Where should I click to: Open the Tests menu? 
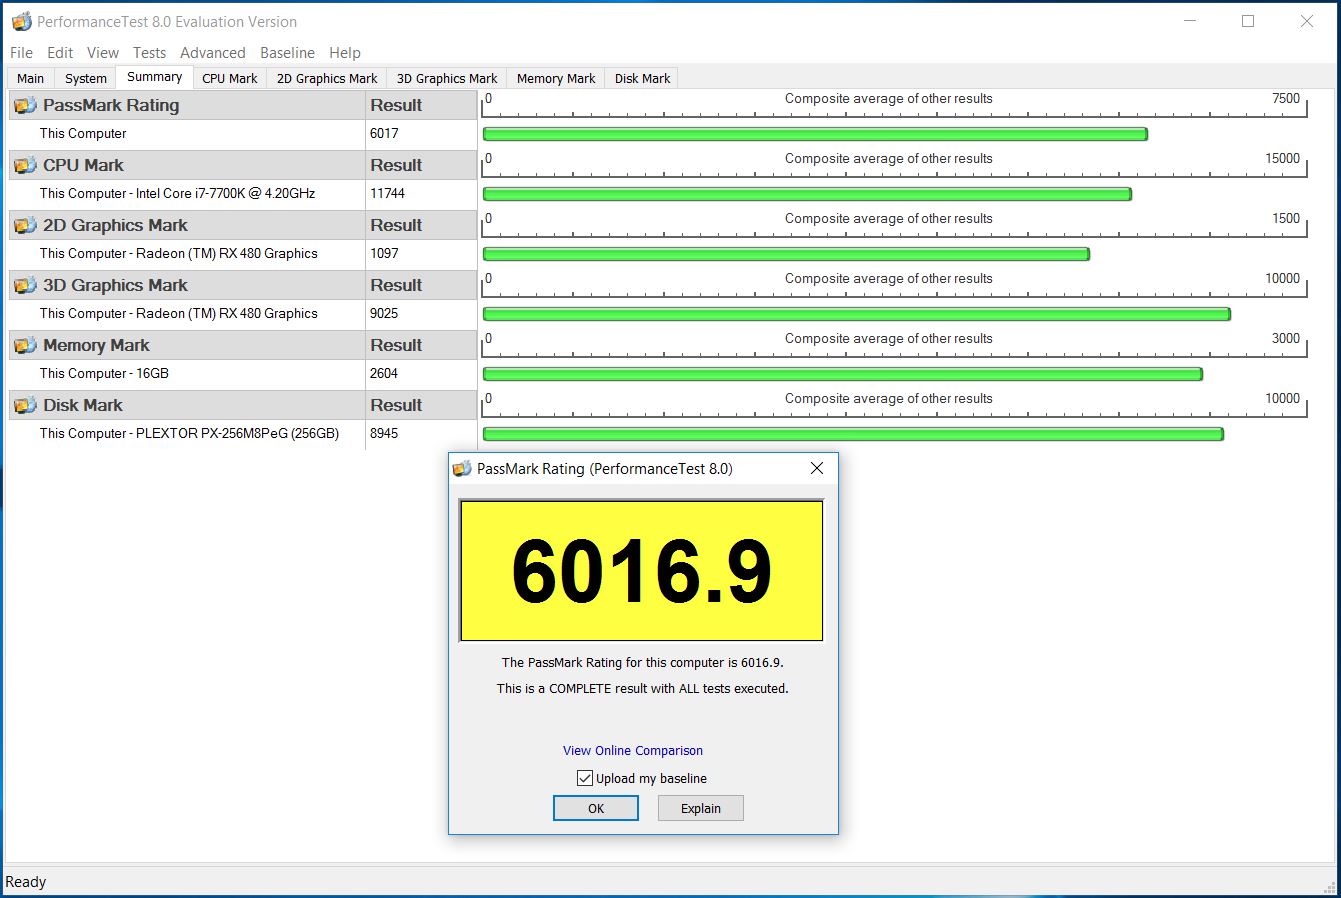(x=149, y=53)
